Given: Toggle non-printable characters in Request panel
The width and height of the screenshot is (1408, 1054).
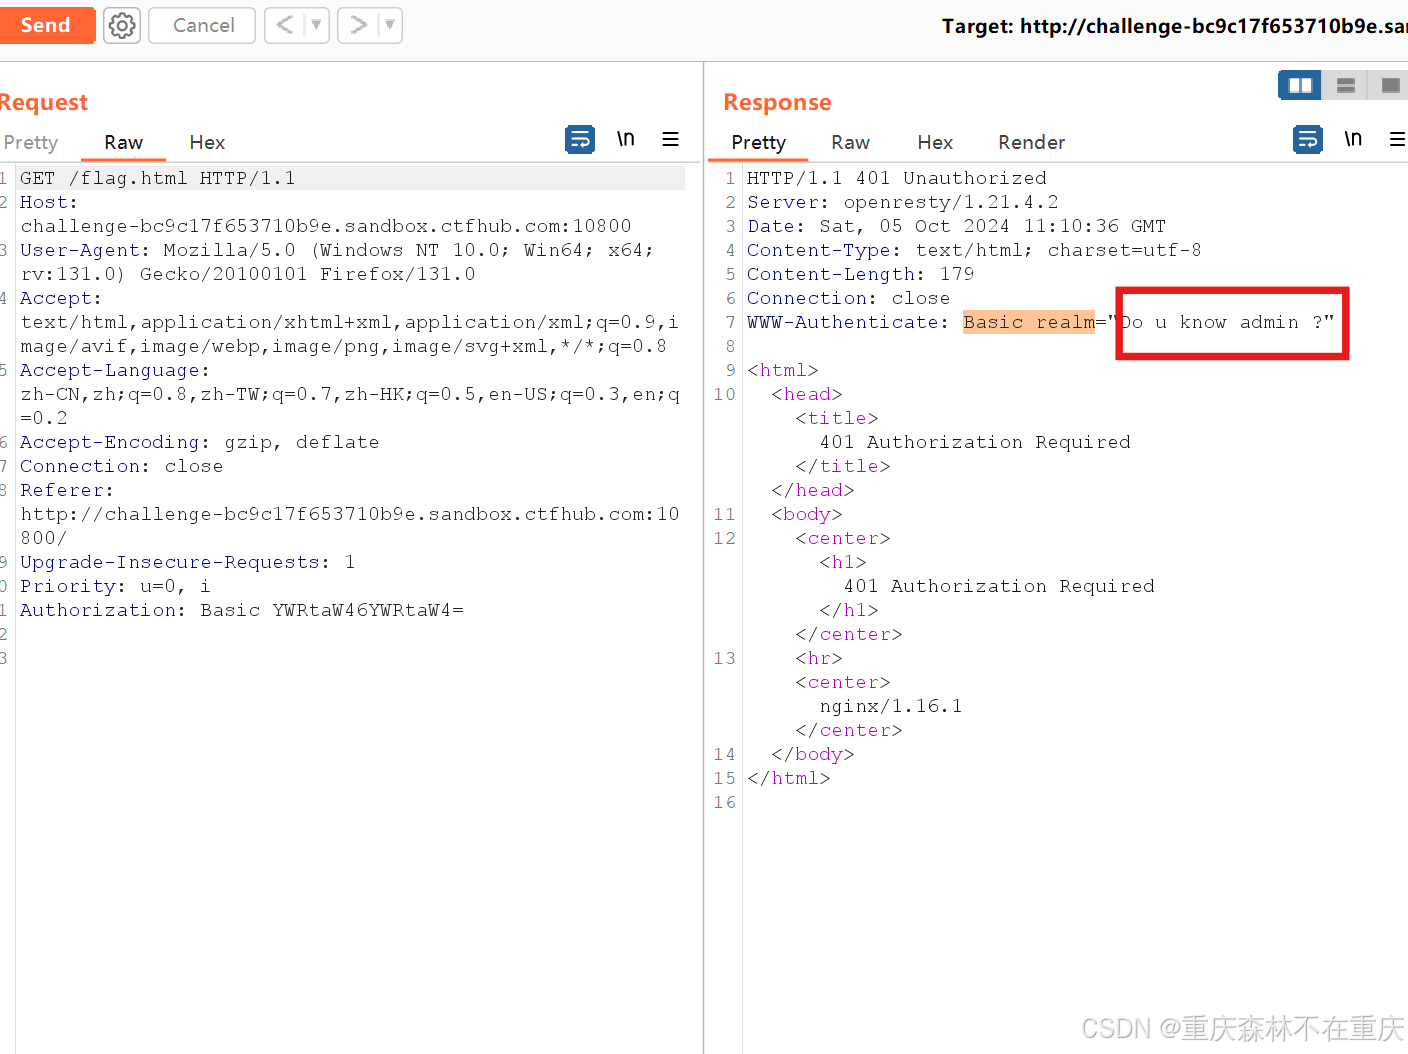Looking at the screenshot, I should click(x=626, y=139).
